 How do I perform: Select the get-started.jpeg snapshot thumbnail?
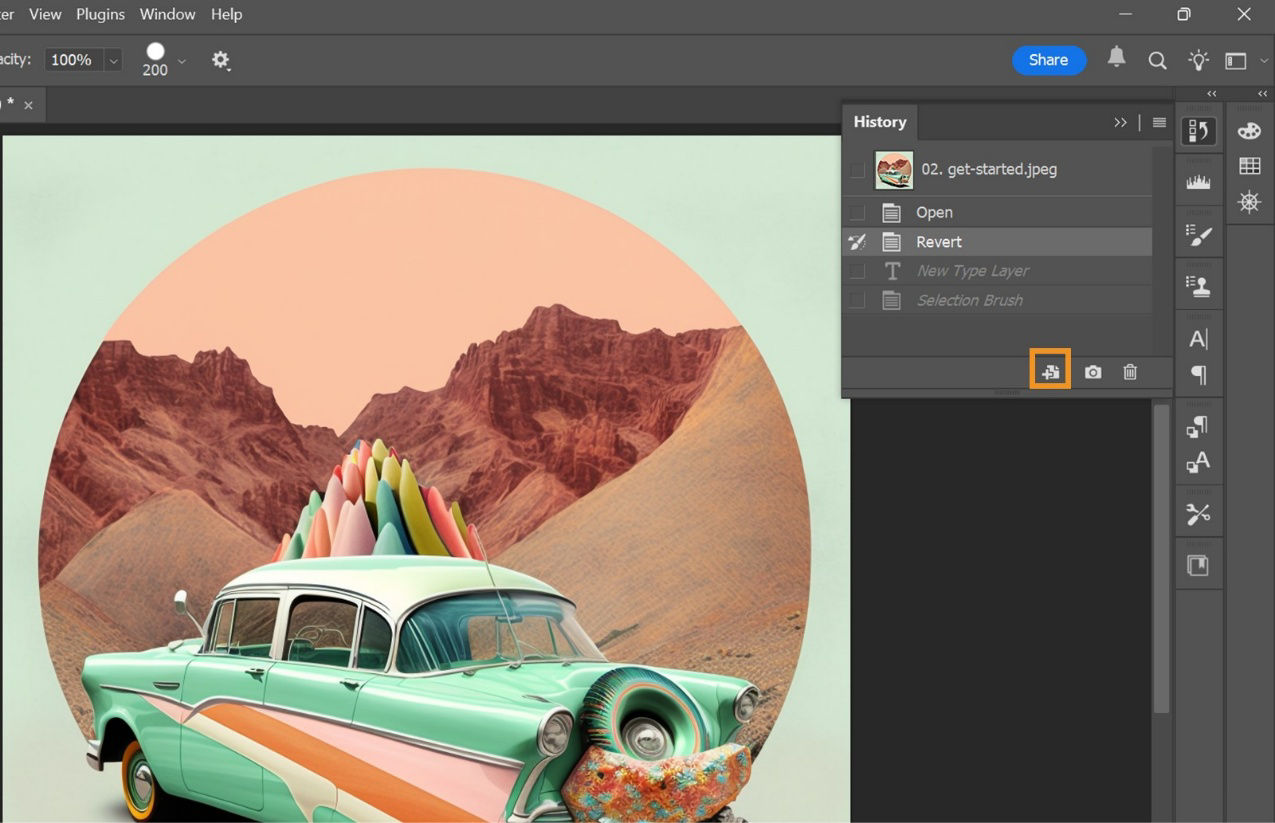pyautogui.click(x=893, y=169)
